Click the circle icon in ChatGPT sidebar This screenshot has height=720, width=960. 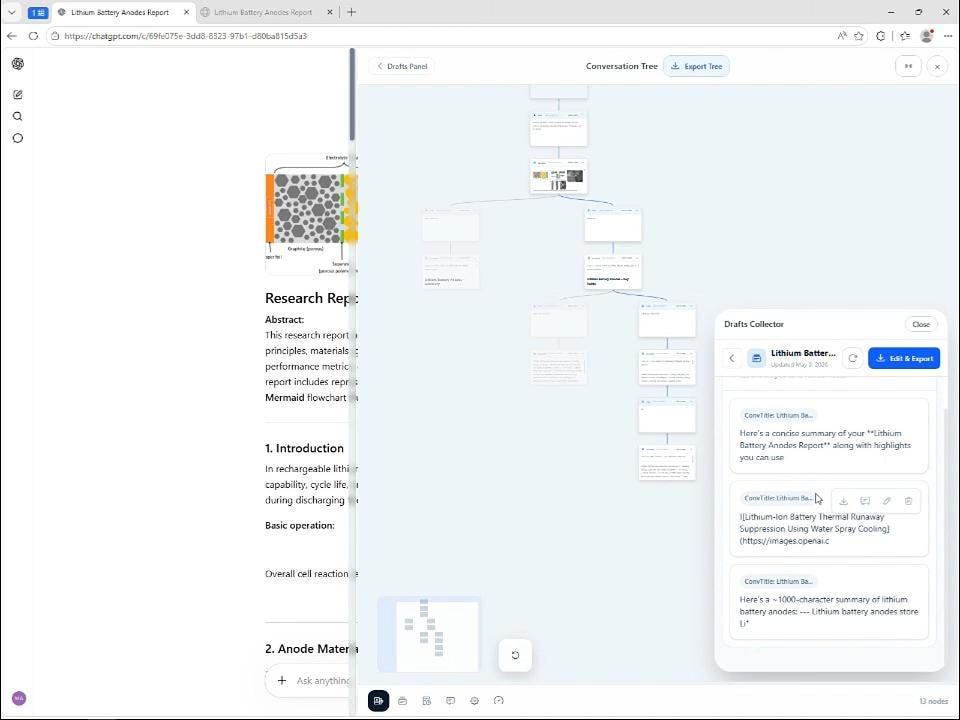click(x=18, y=138)
